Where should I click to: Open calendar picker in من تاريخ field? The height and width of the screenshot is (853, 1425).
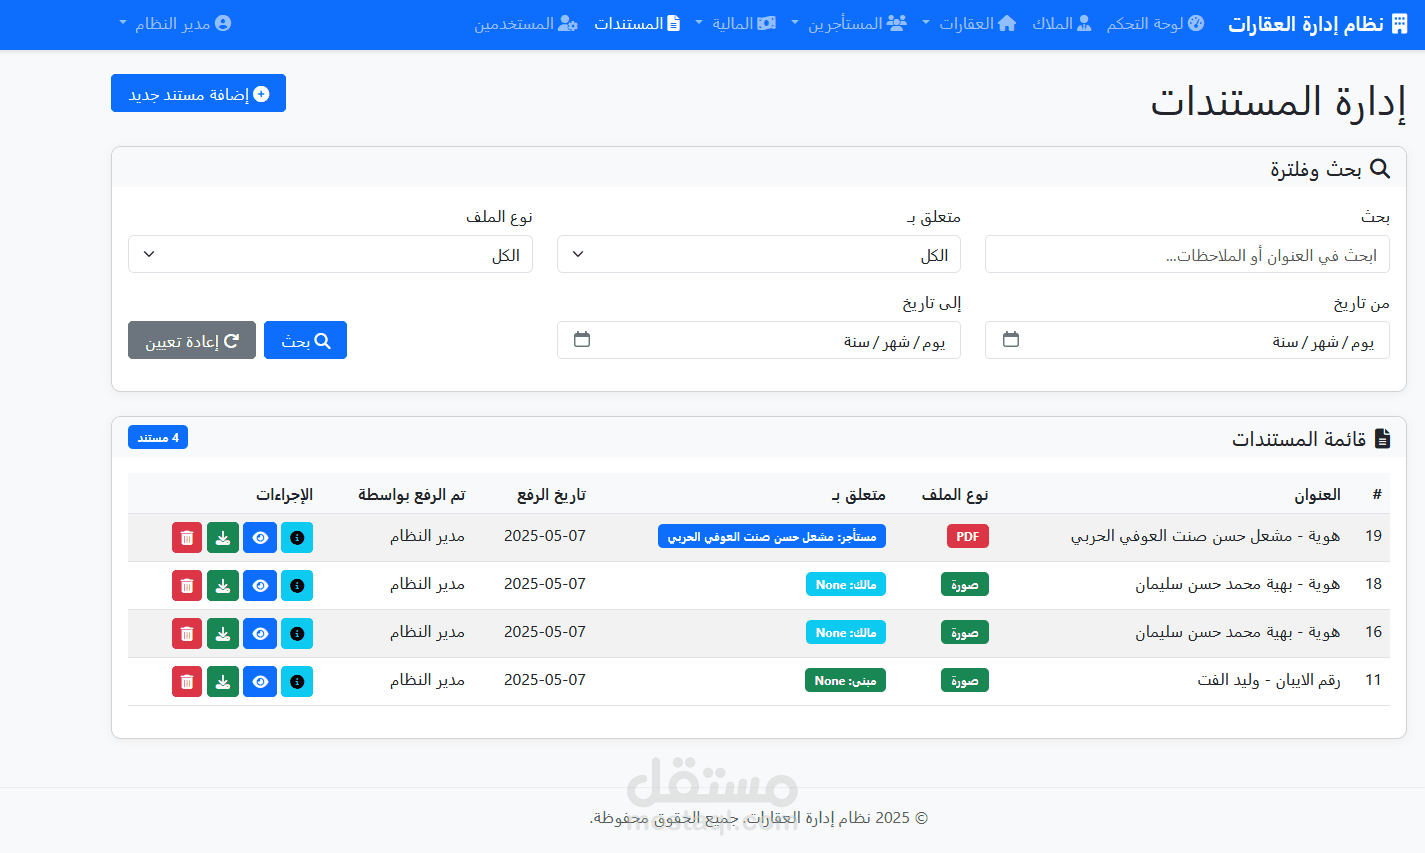click(1011, 340)
